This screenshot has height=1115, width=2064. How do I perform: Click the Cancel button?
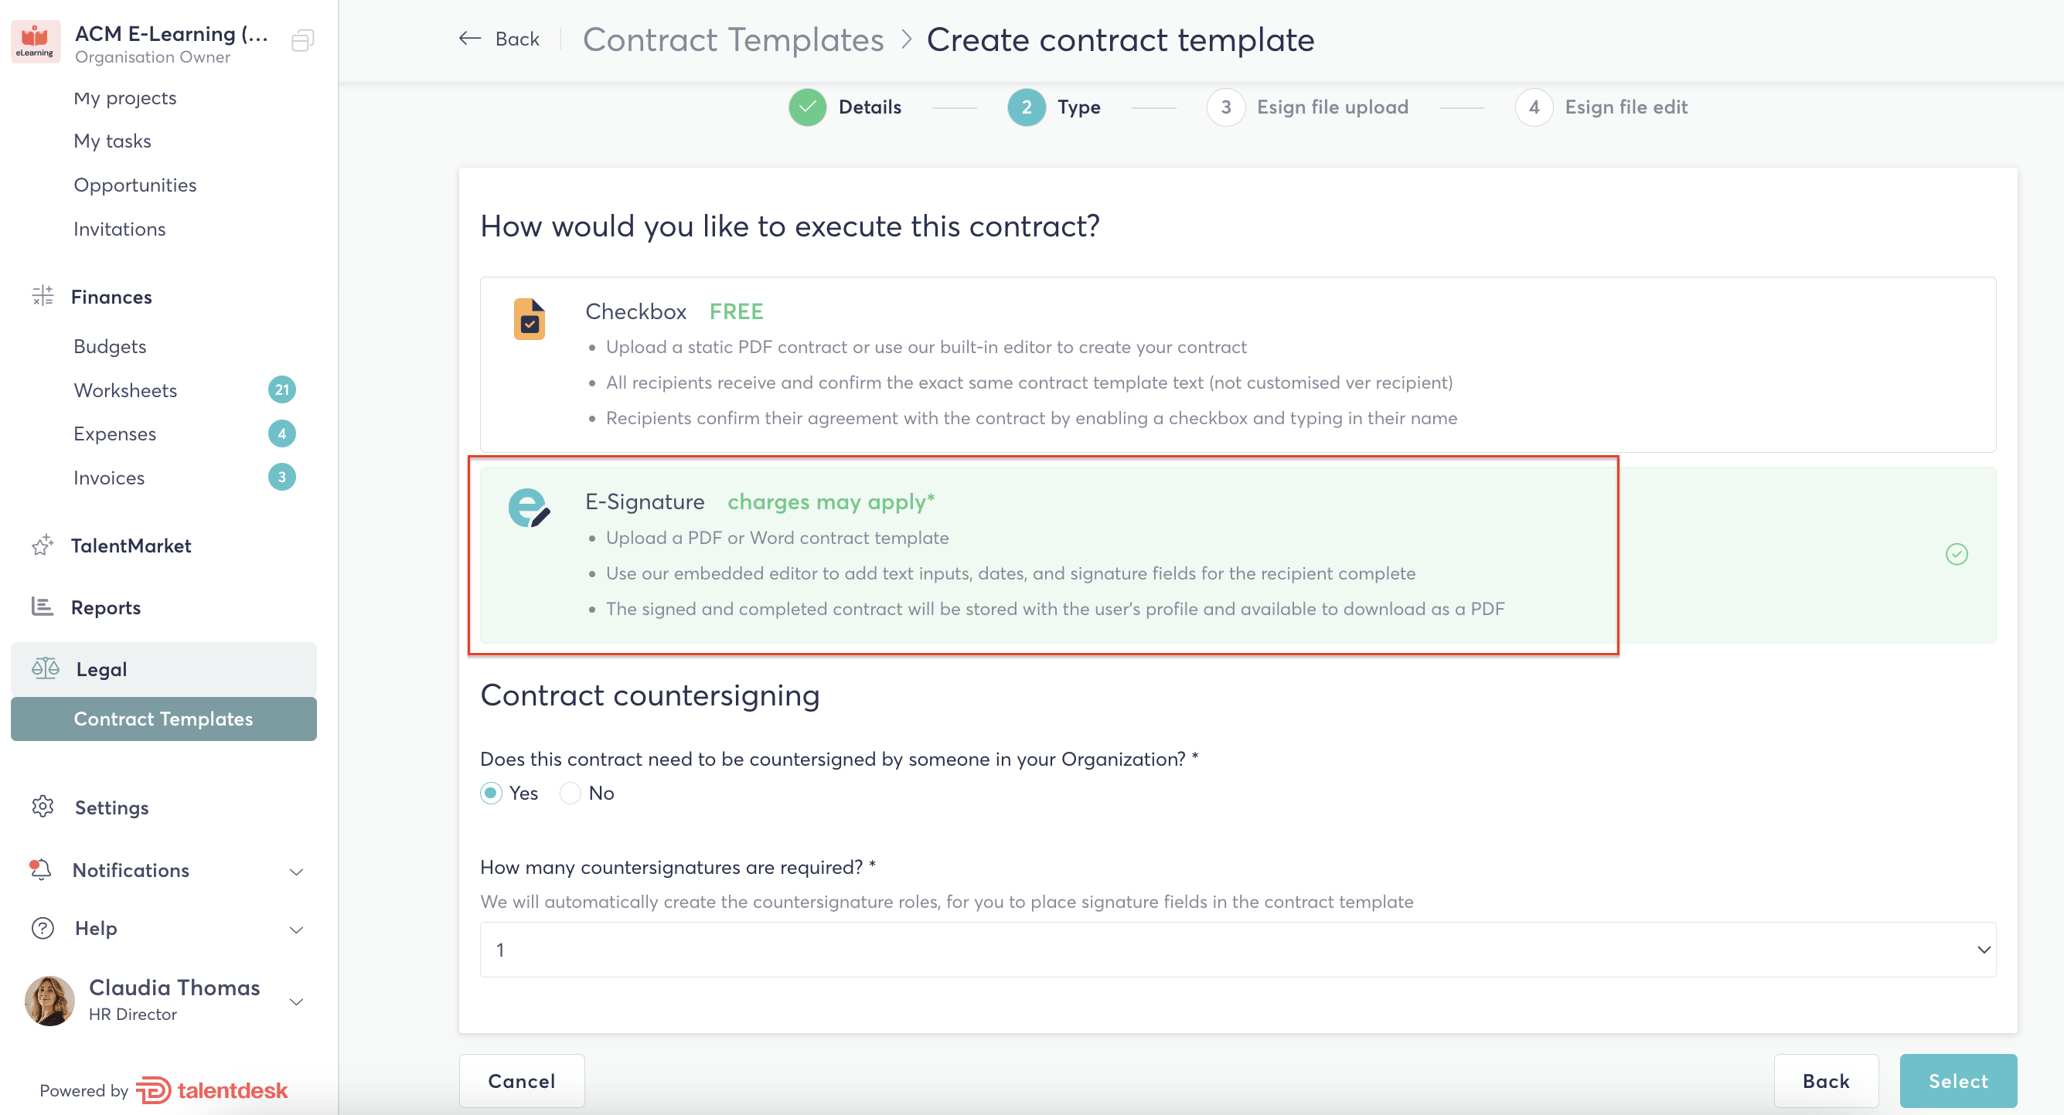[x=522, y=1081]
